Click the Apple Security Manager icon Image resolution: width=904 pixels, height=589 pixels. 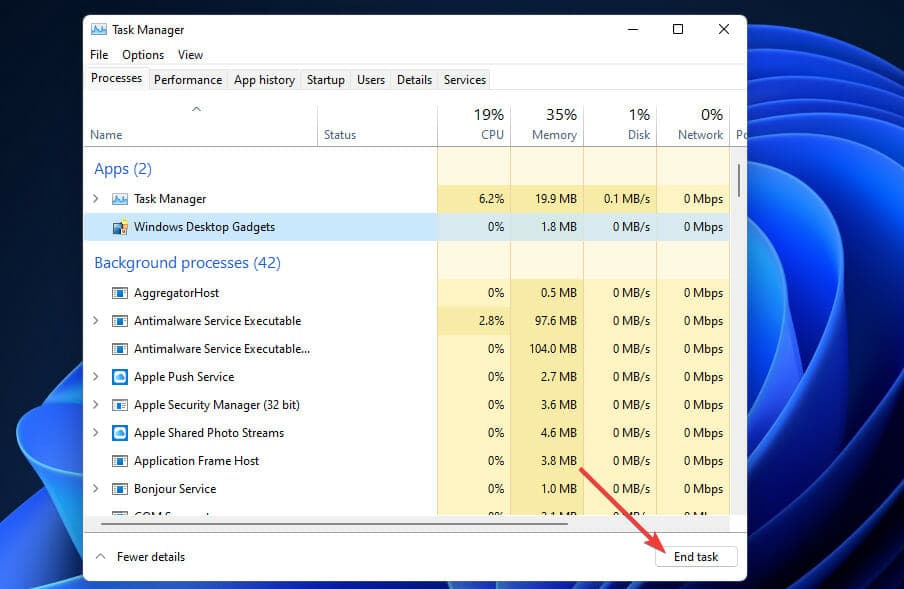coord(119,405)
